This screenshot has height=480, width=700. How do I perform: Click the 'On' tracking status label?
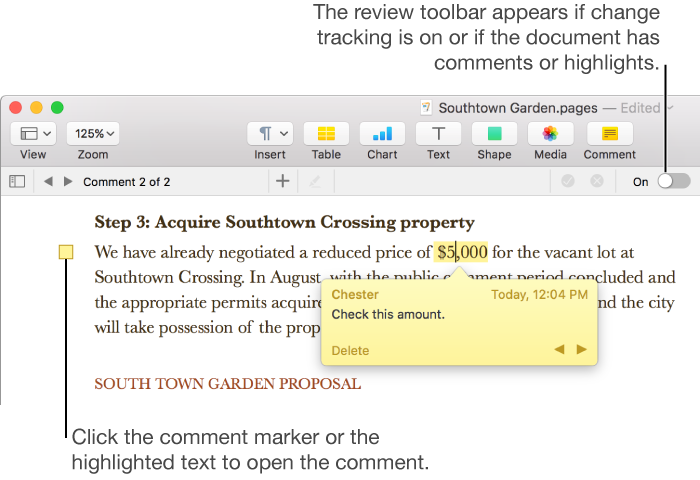pos(641,182)
